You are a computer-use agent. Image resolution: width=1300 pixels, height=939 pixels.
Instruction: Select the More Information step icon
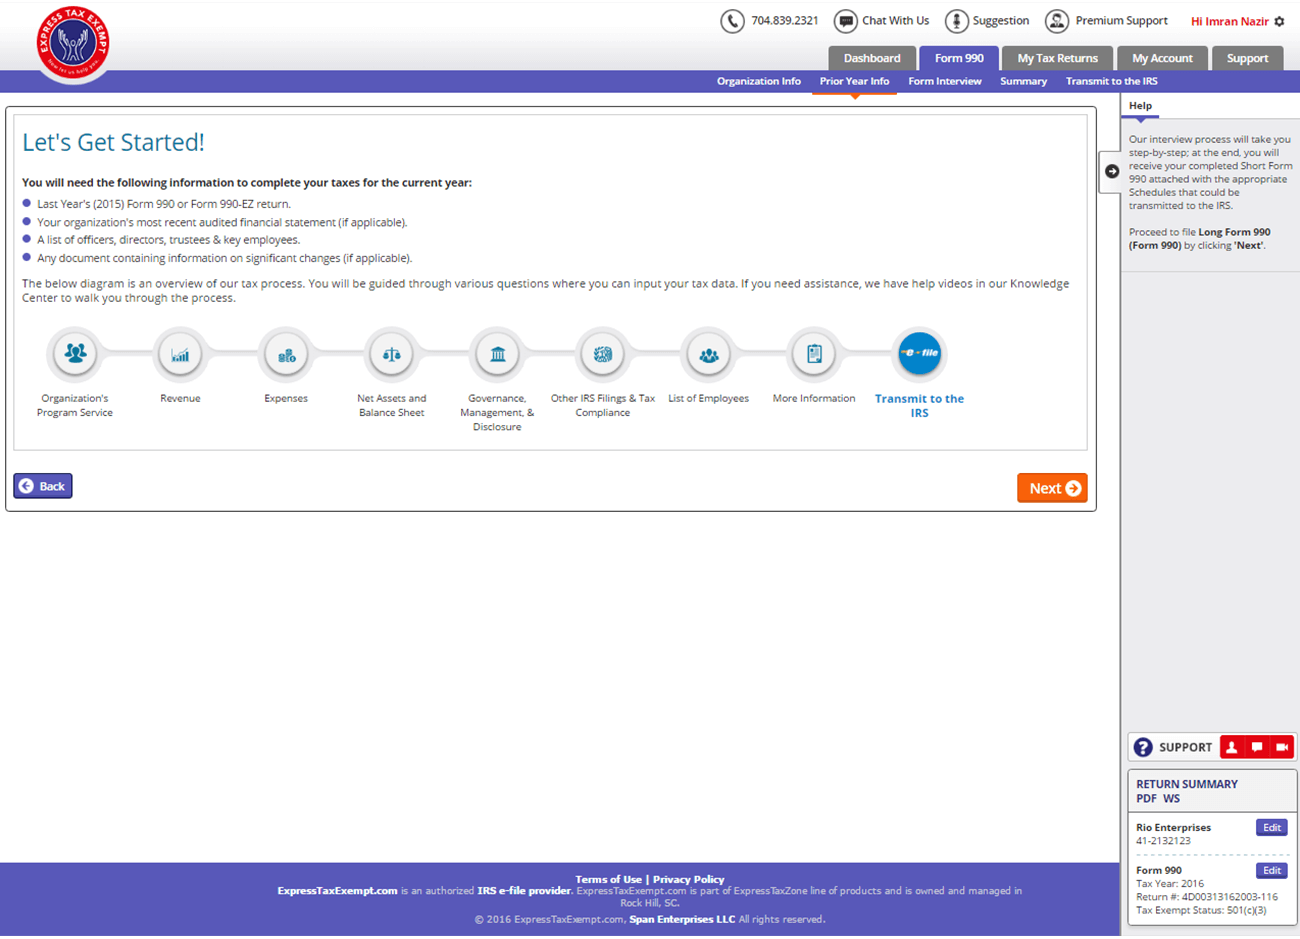pos(814,353)
